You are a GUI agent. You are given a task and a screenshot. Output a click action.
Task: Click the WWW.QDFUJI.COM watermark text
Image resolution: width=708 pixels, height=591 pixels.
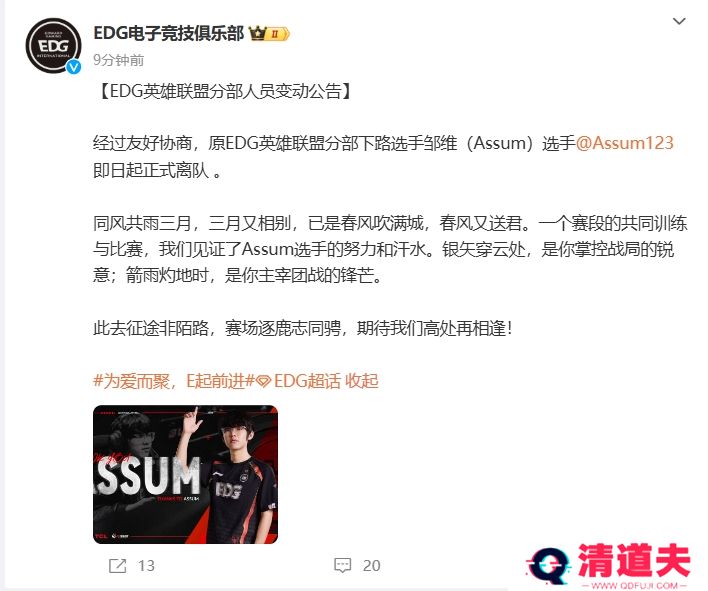click(634, 585)
